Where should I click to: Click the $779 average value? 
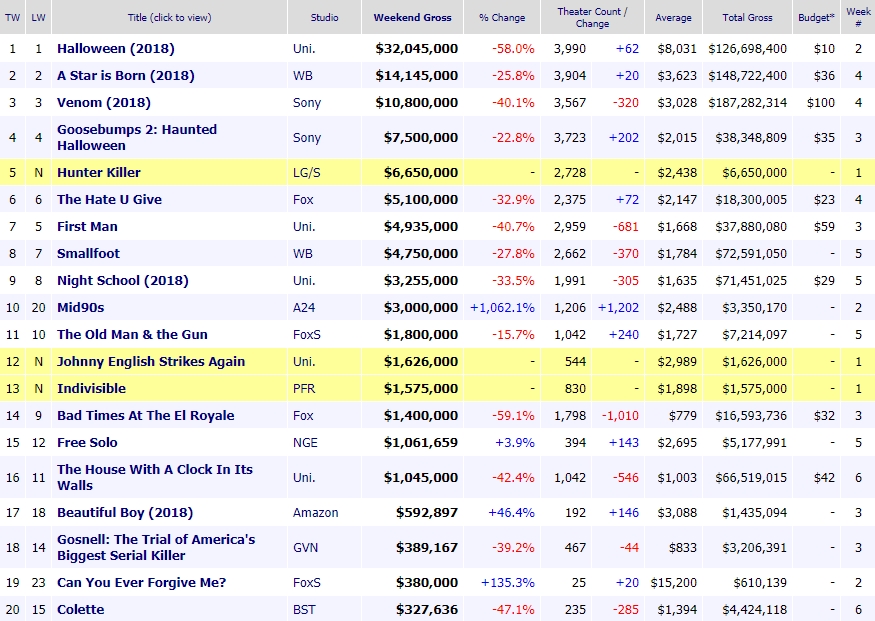pyautogui.click(x=683, y=416)
